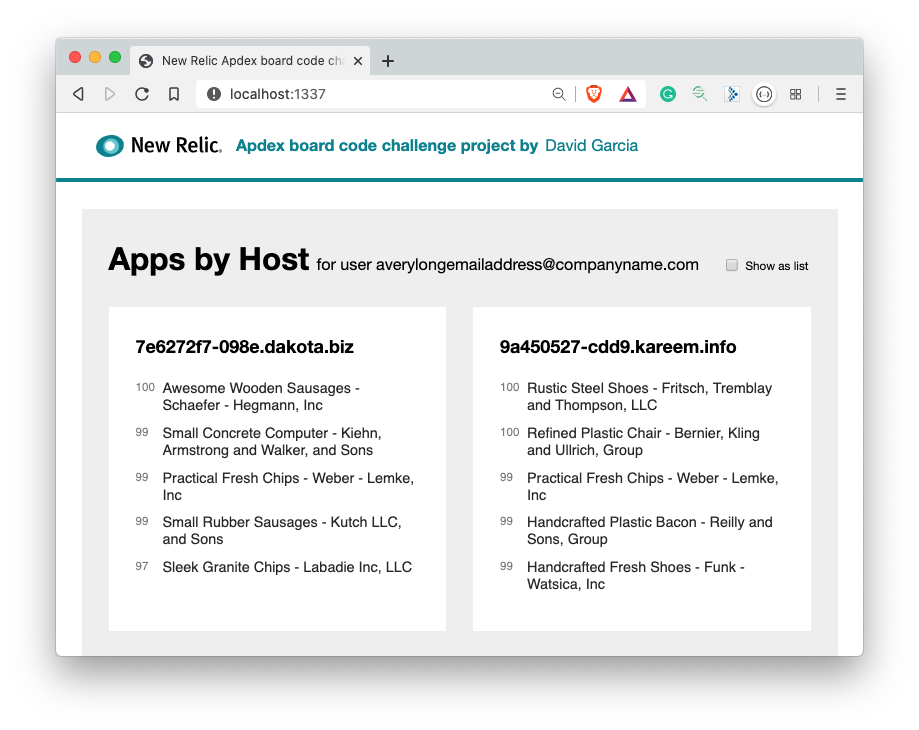Open the green search extension icon
919x730 pixels.
click(x=699, y=94)
